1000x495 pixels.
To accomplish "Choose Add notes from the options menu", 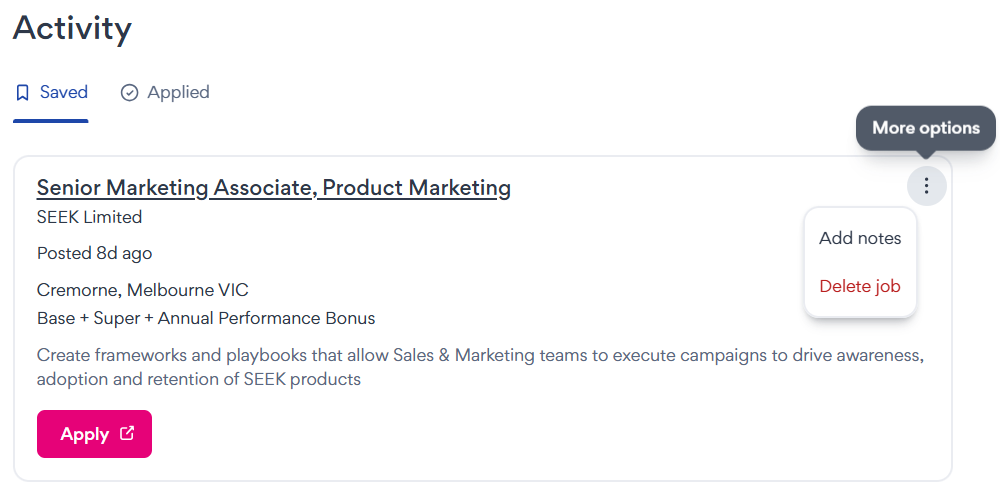I will tap(860, 238).
